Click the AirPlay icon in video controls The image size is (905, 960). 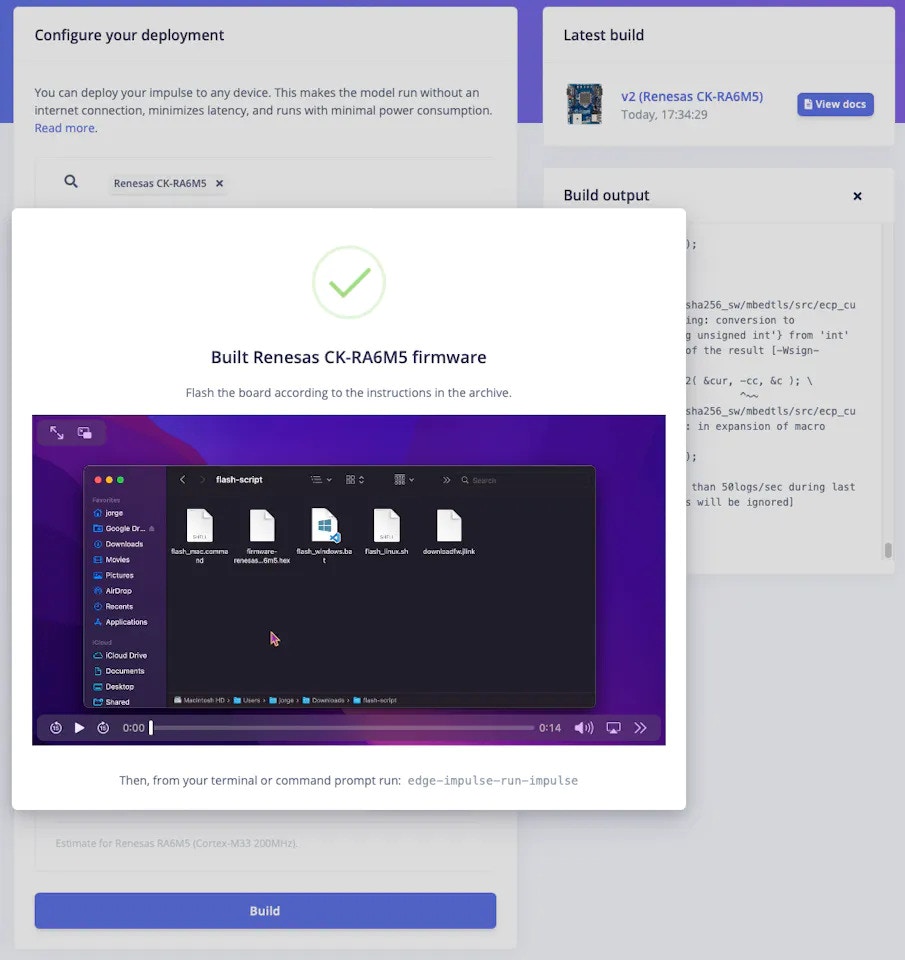[613, 727]
